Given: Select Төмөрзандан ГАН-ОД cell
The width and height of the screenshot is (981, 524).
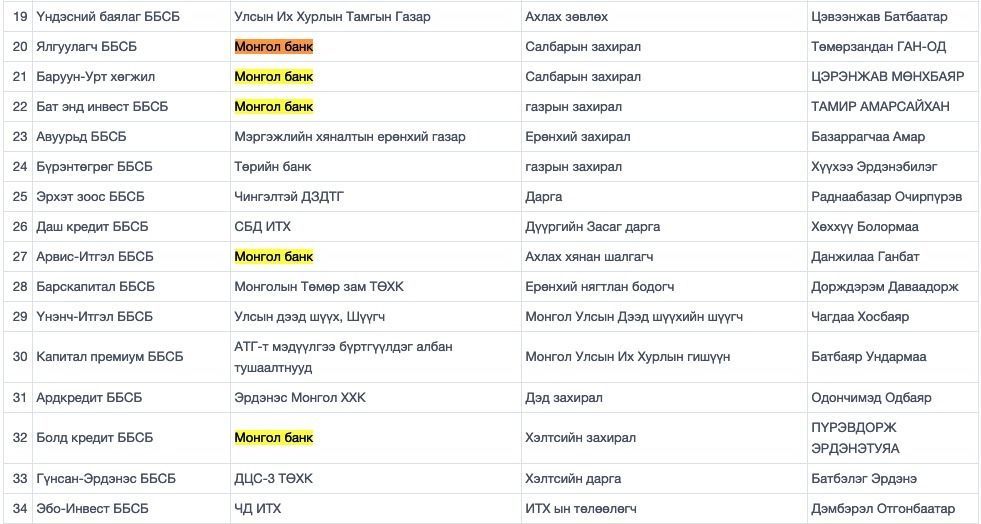Looking at the screenshot, I should click(878, 46).
